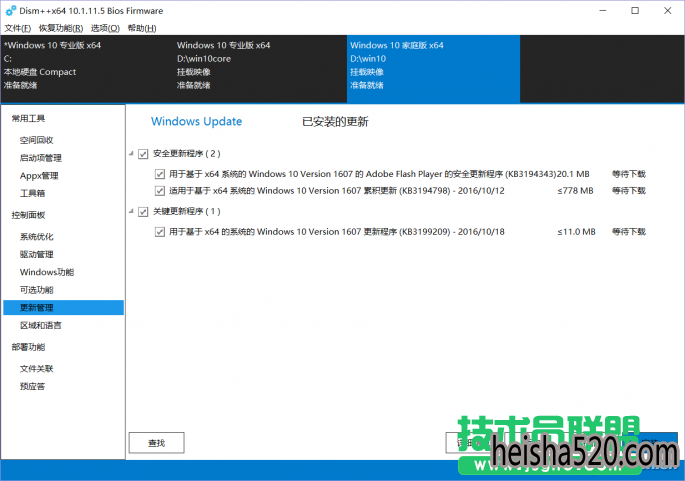Click the 20.1 MB size value
Screen dimensions: 685x481
(573, 174)
